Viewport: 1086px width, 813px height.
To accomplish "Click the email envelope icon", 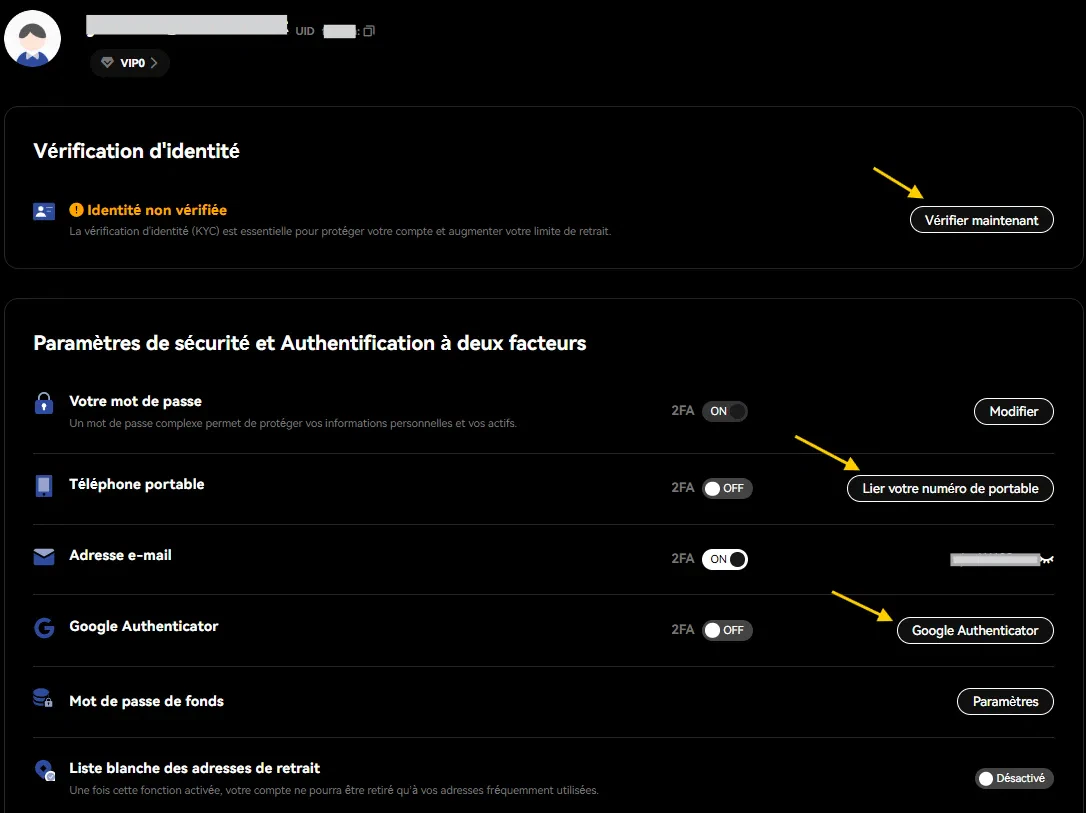I will pyautogui.click(x=44, y=555).
